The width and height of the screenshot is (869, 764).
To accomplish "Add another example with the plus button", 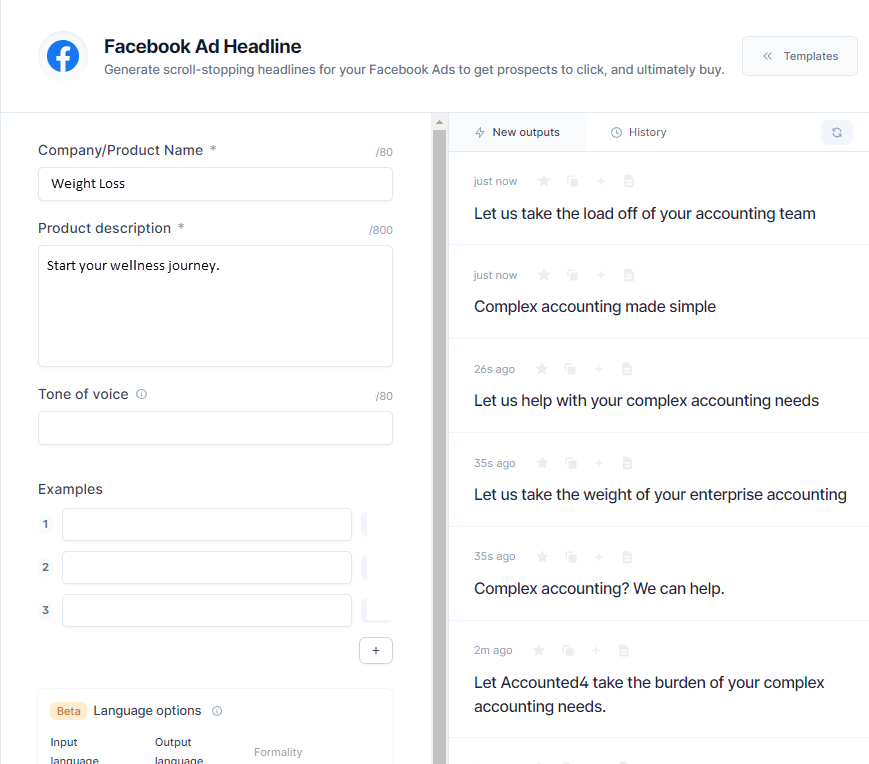I will (376, 650).
